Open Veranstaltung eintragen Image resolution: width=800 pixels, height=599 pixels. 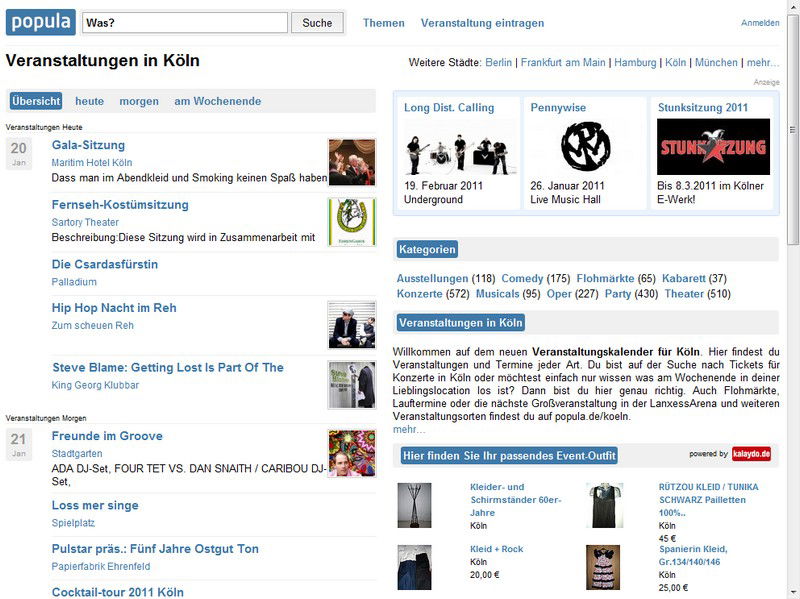click(x=482, y=23)
